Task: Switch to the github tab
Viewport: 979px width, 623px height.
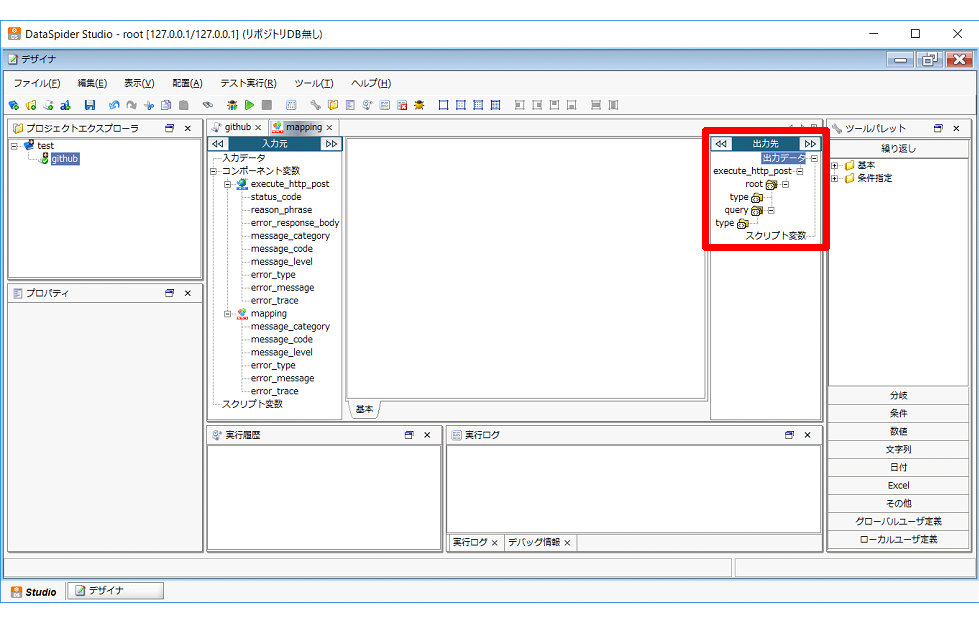Action: [x=237, y=127]
